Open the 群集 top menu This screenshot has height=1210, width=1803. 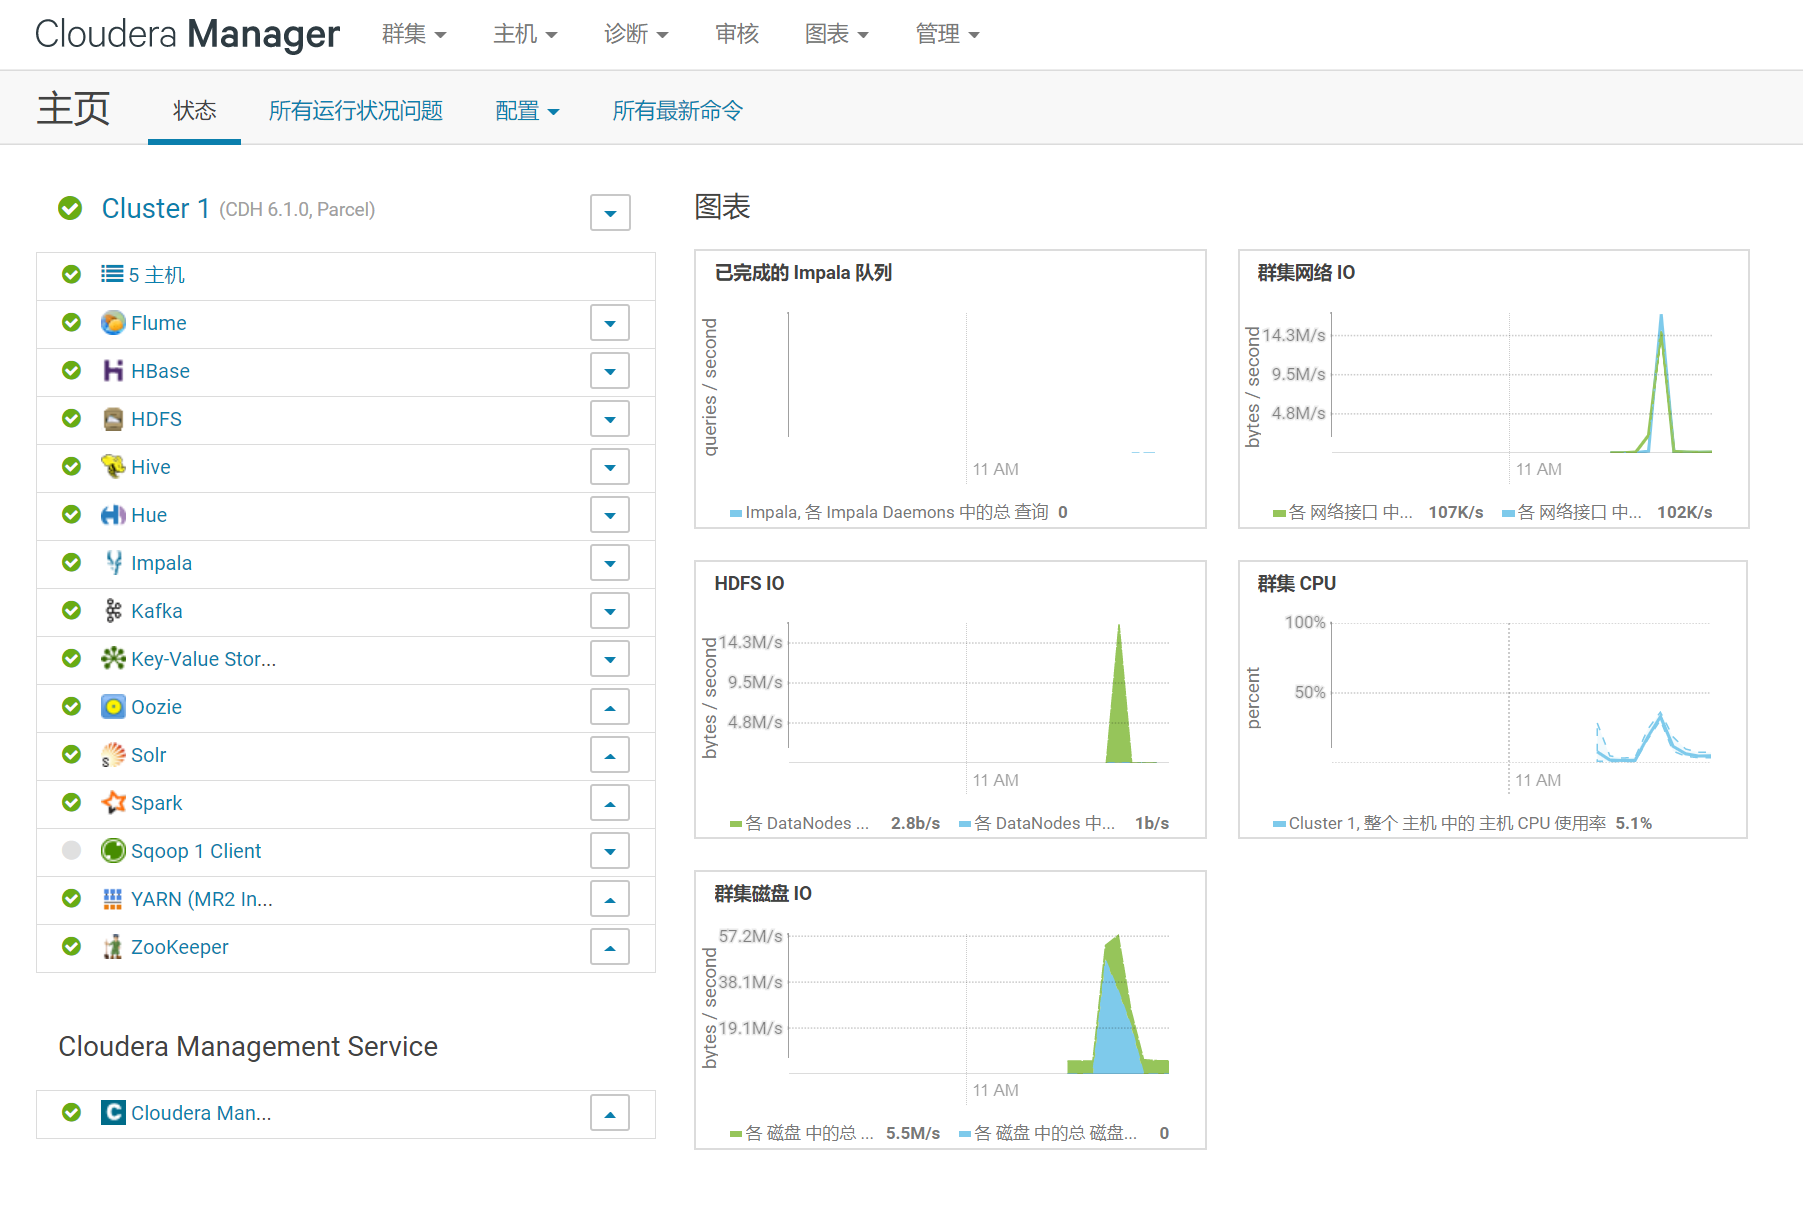(414, 34)
